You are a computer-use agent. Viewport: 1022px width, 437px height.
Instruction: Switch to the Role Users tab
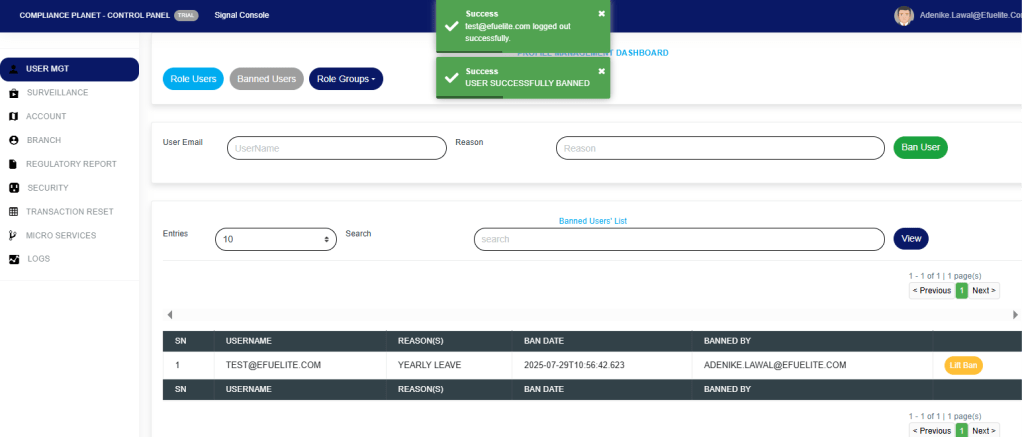[x=193, y=79]
